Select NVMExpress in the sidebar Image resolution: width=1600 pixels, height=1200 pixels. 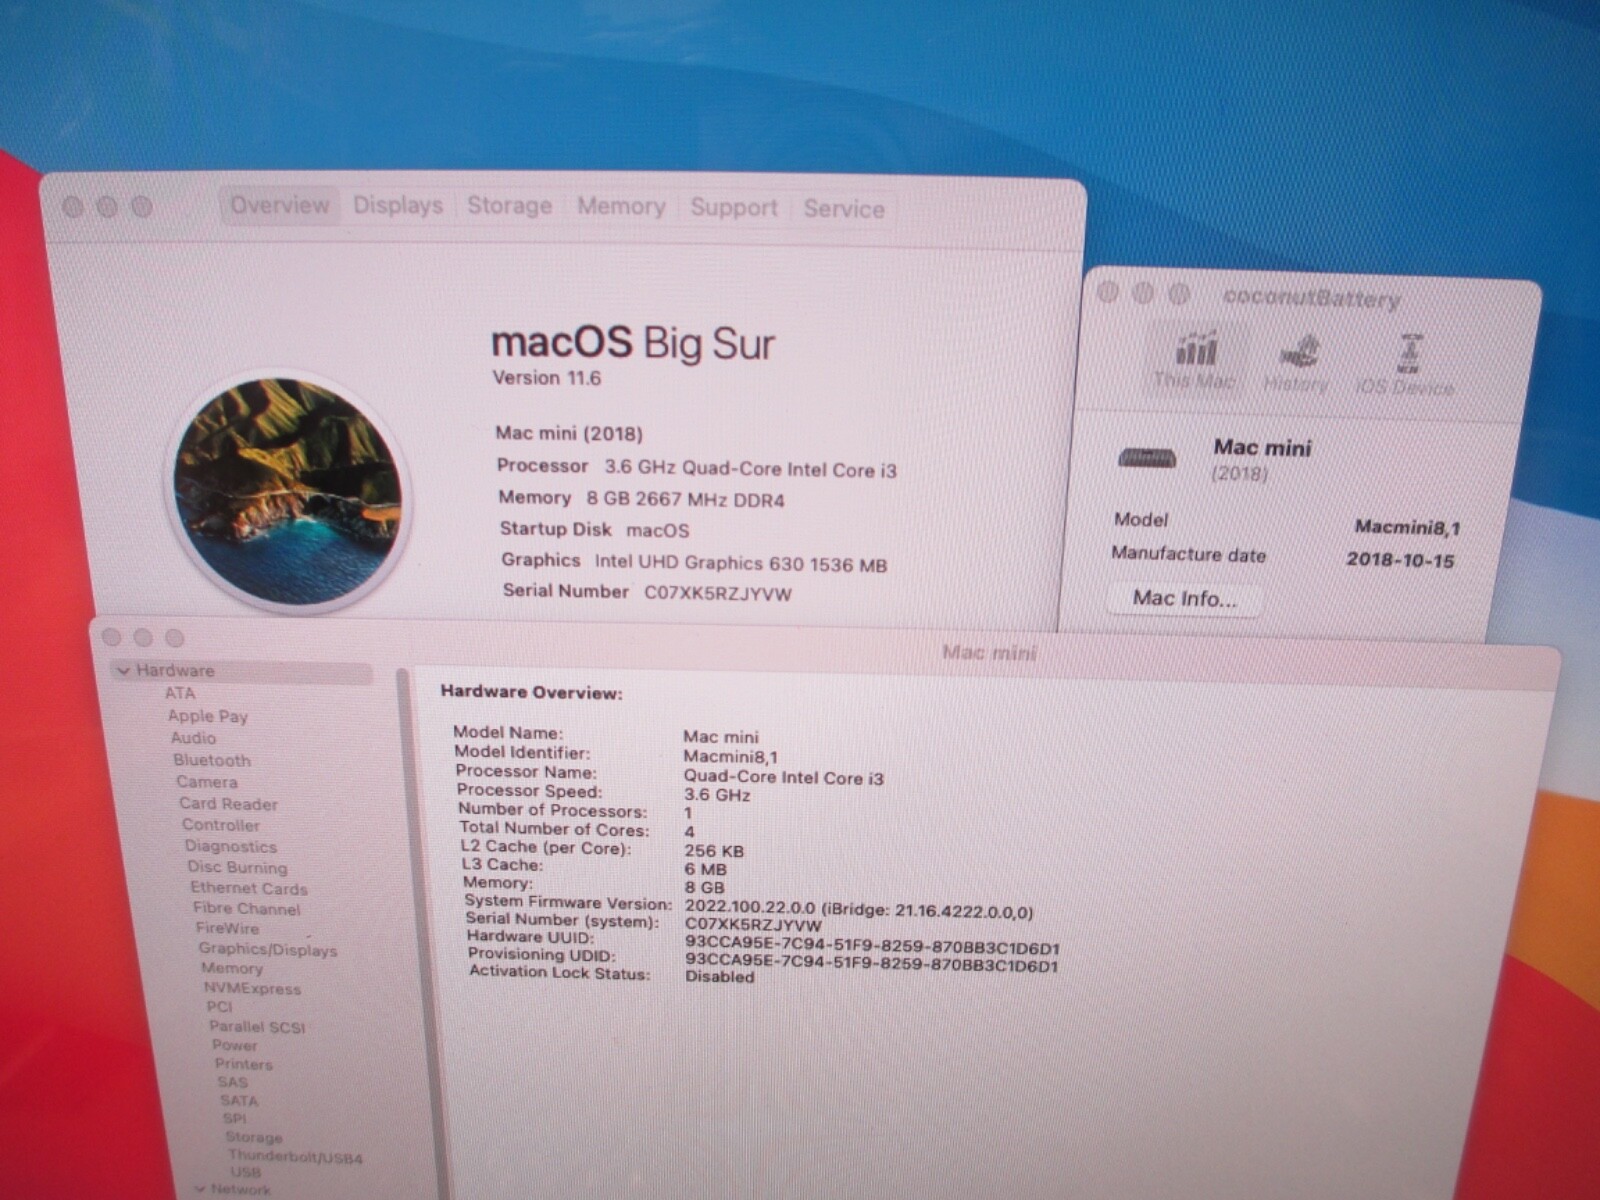pos(252,988)
